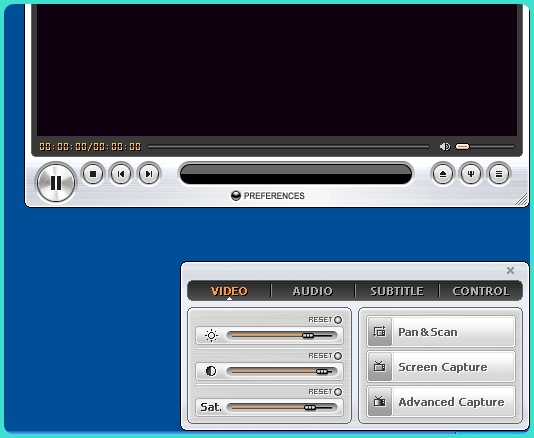The image size is (534, 438).
Task: Skip to the previous track
Action: 121,174
